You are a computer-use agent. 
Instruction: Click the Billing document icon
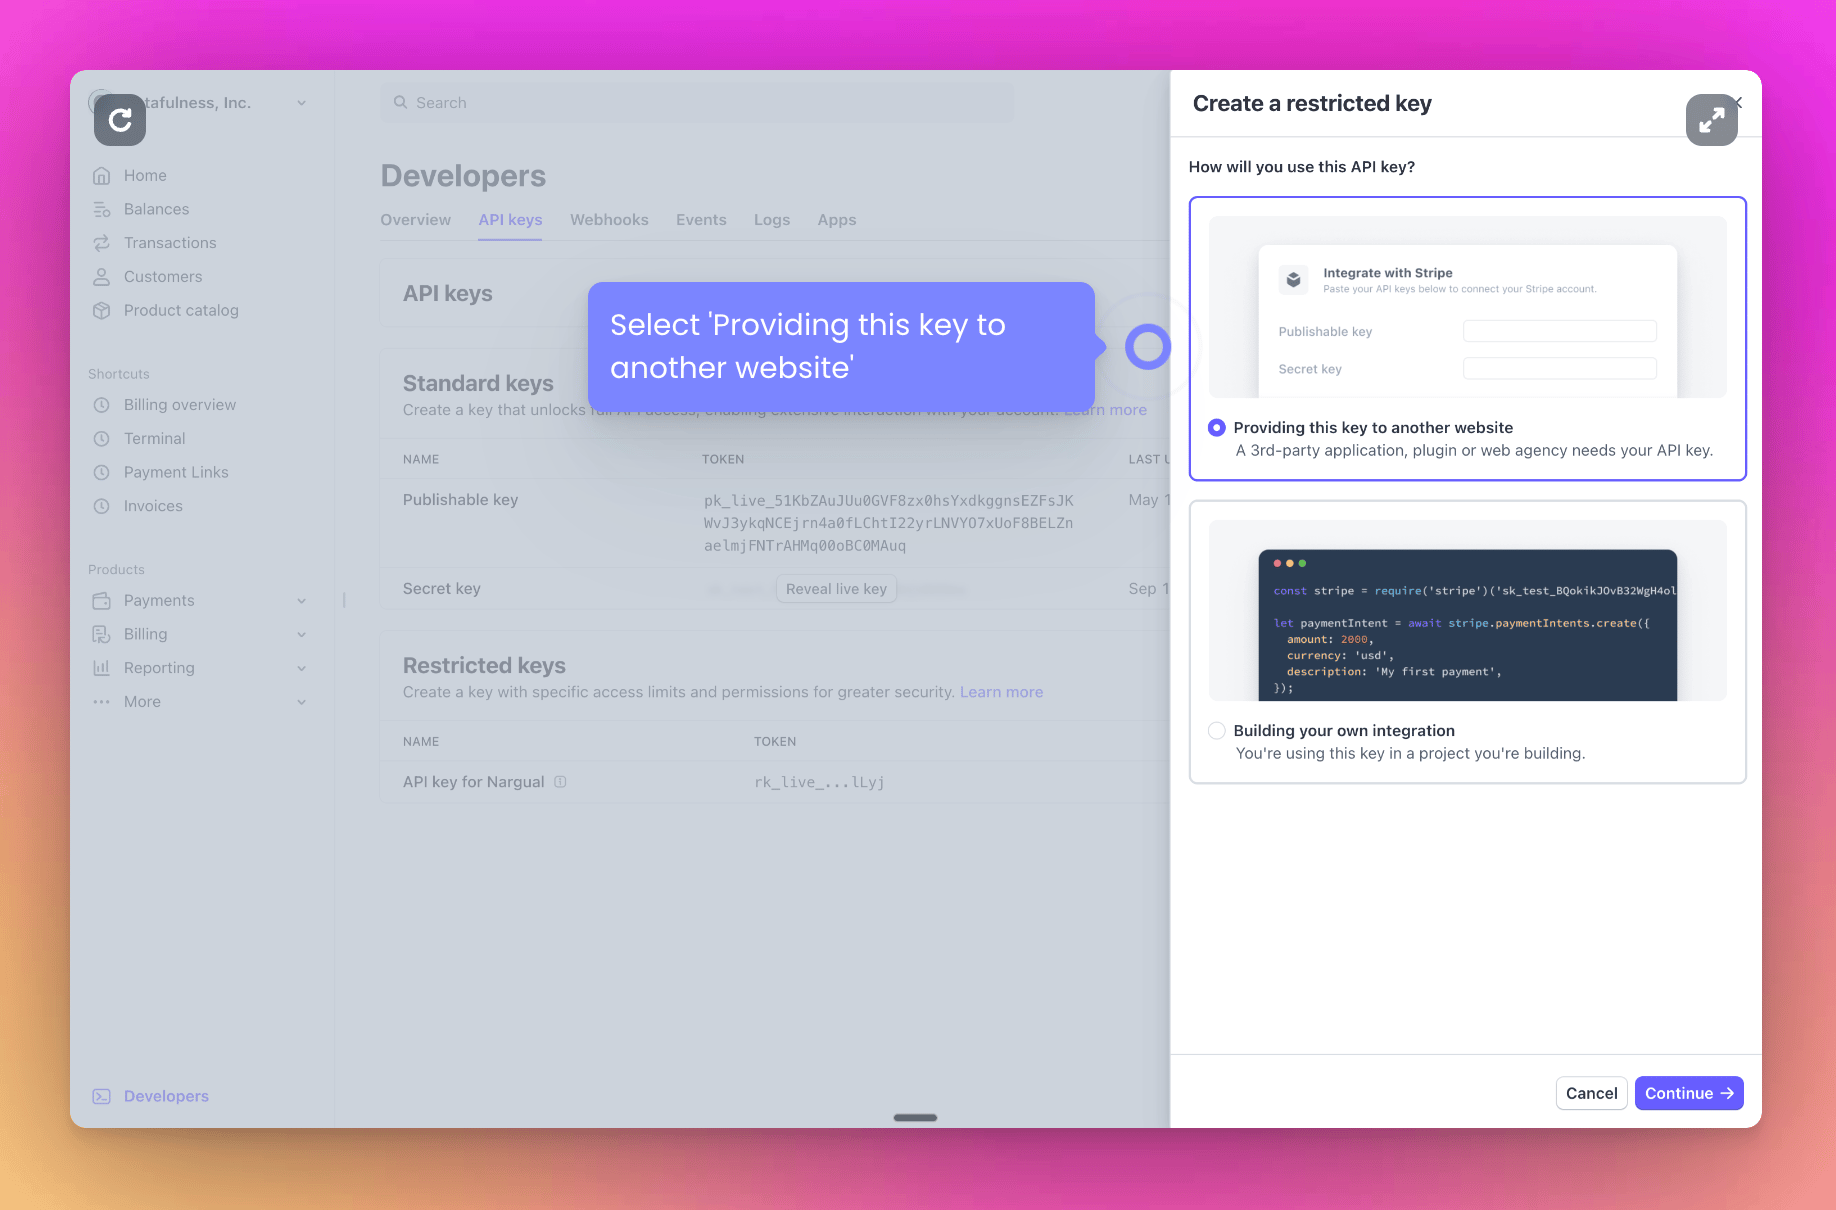[x=101, y=634]
